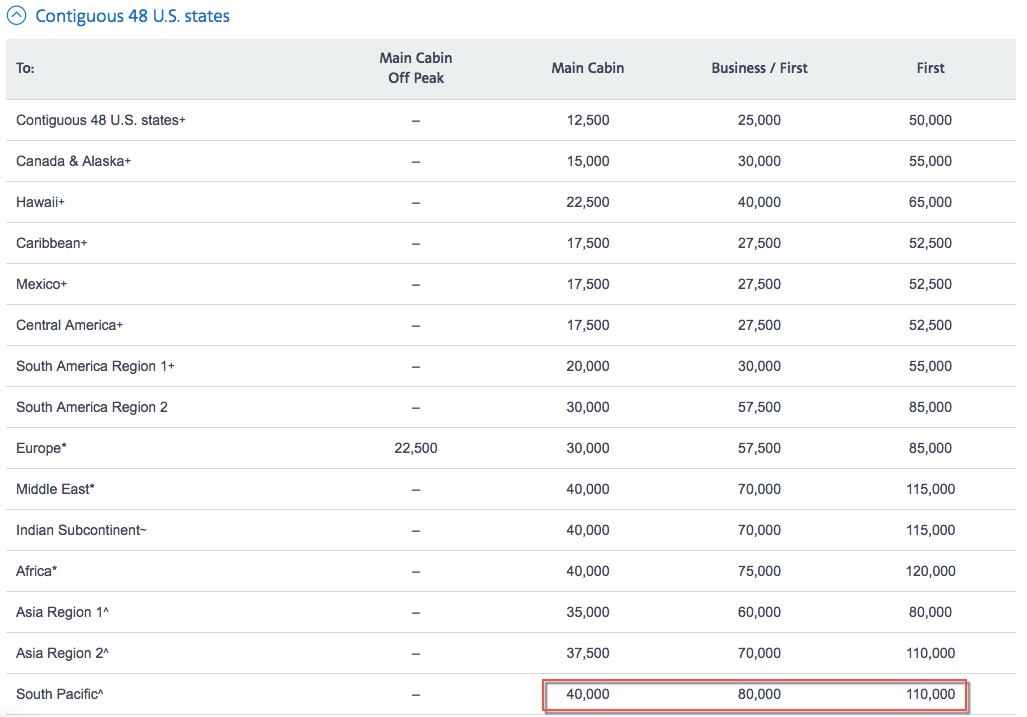Select Middle East First value 115,000
The image size is (1027, 717).
coord(930,489)
